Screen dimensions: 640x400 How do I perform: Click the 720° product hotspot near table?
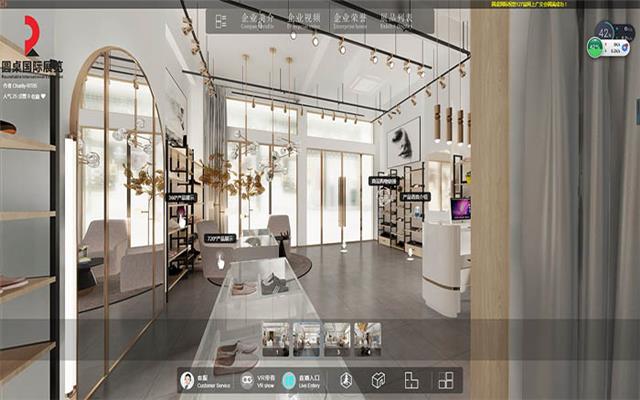click(219, 239)
